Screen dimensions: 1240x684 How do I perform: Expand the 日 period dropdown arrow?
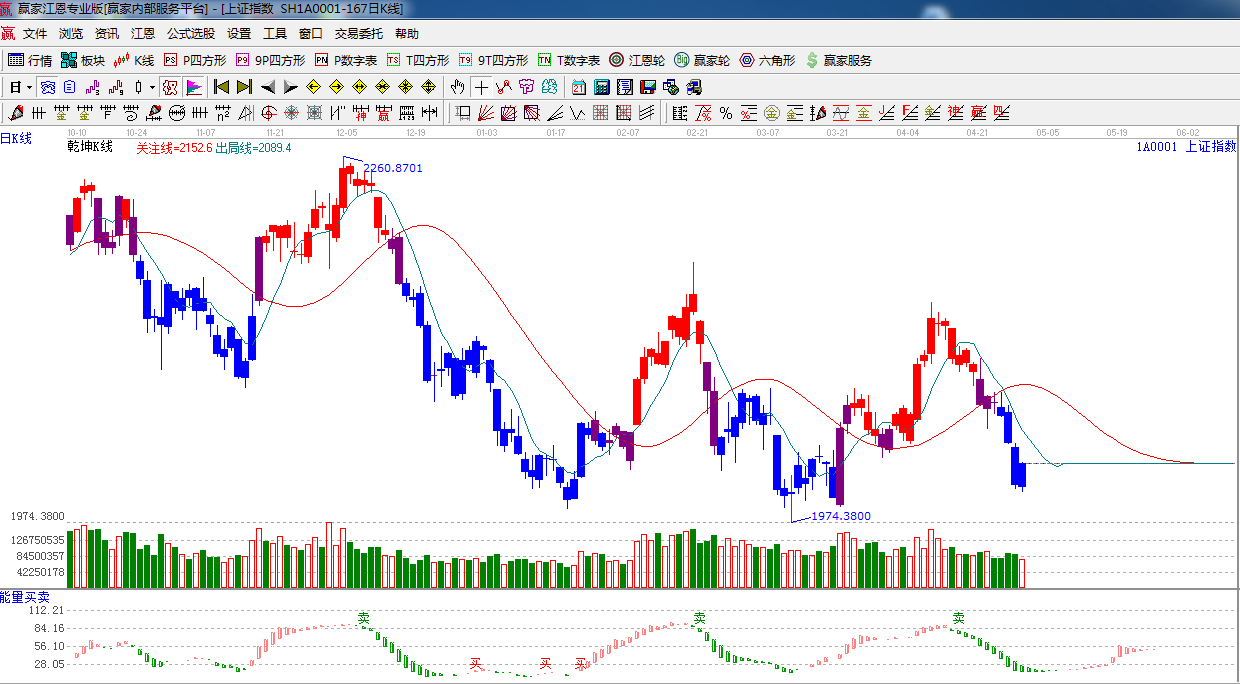(29, 87)
